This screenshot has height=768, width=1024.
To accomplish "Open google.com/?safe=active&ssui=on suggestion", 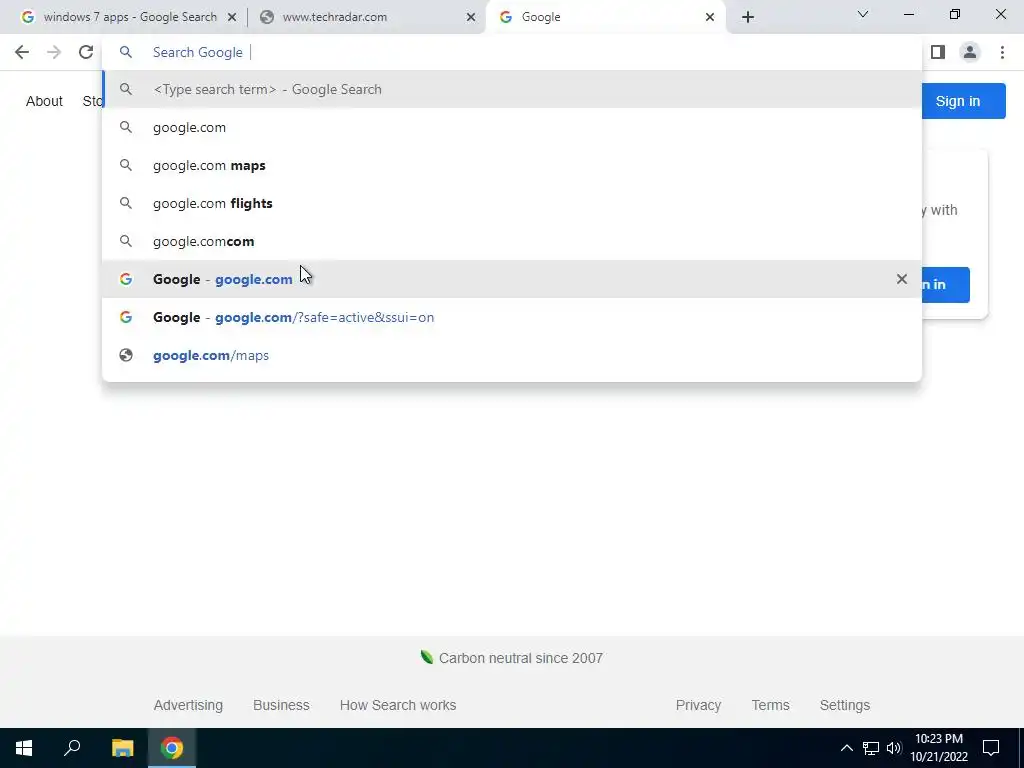I will point(512,317).
